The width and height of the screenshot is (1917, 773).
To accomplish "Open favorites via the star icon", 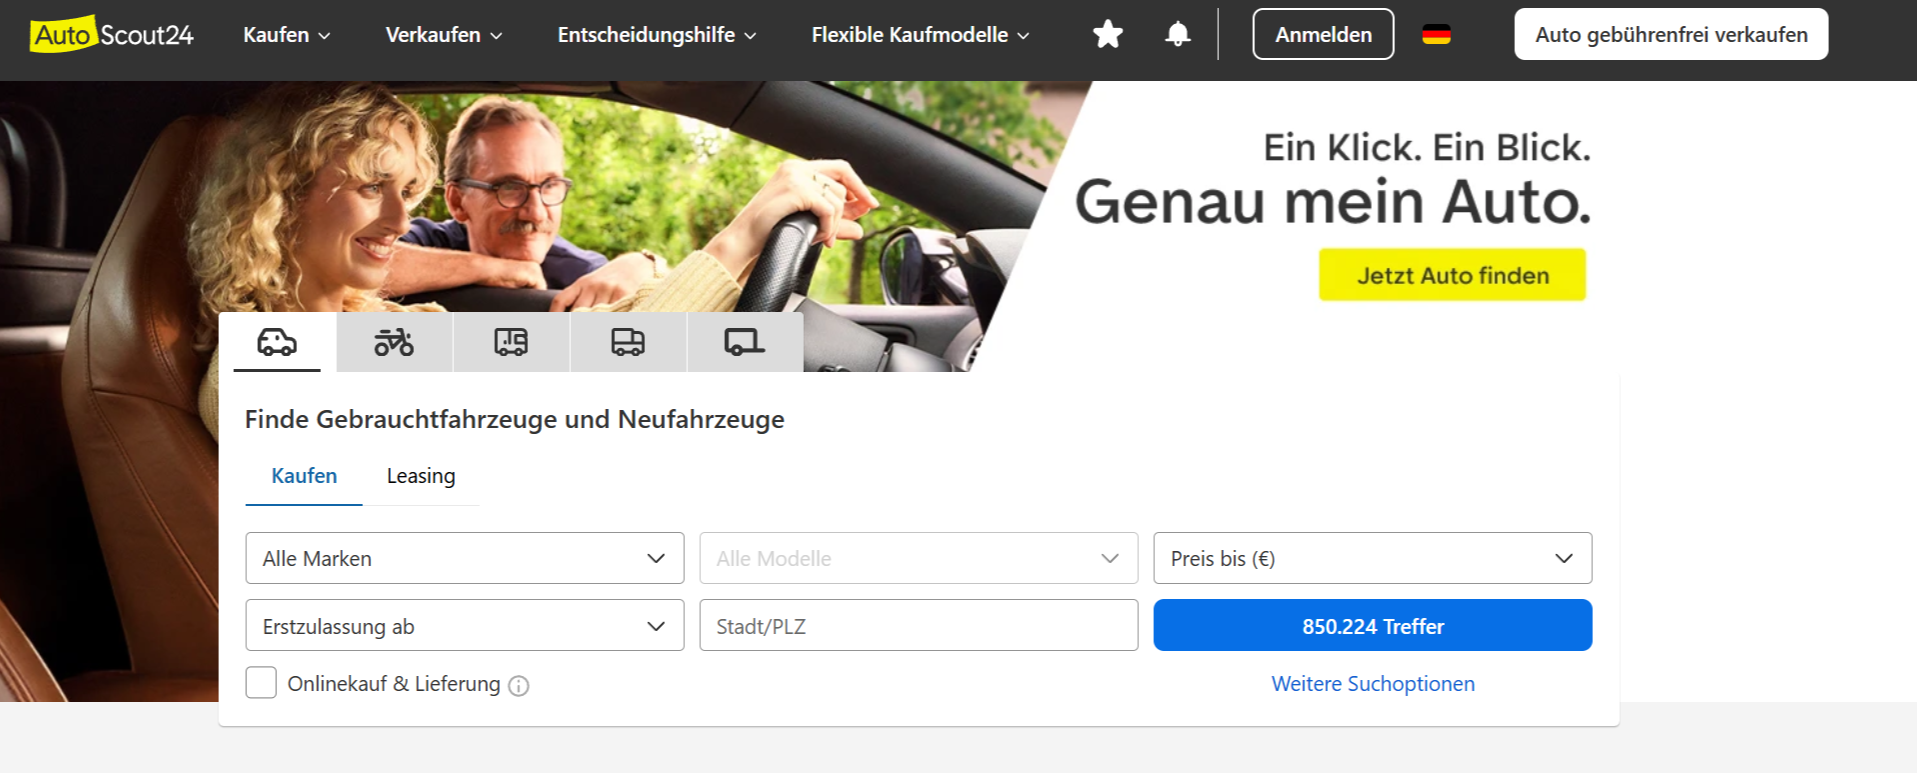I will coord(1108,34).
